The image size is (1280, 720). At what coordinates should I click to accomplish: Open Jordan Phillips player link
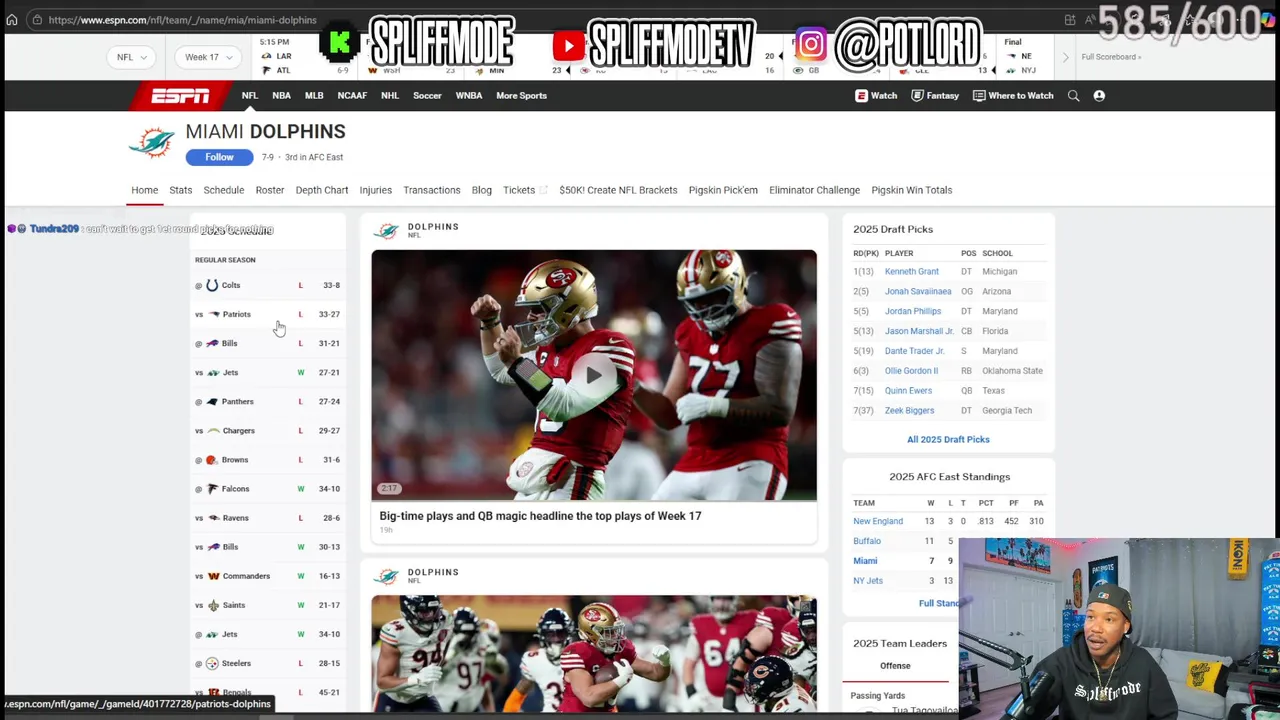tap(913, 311)
